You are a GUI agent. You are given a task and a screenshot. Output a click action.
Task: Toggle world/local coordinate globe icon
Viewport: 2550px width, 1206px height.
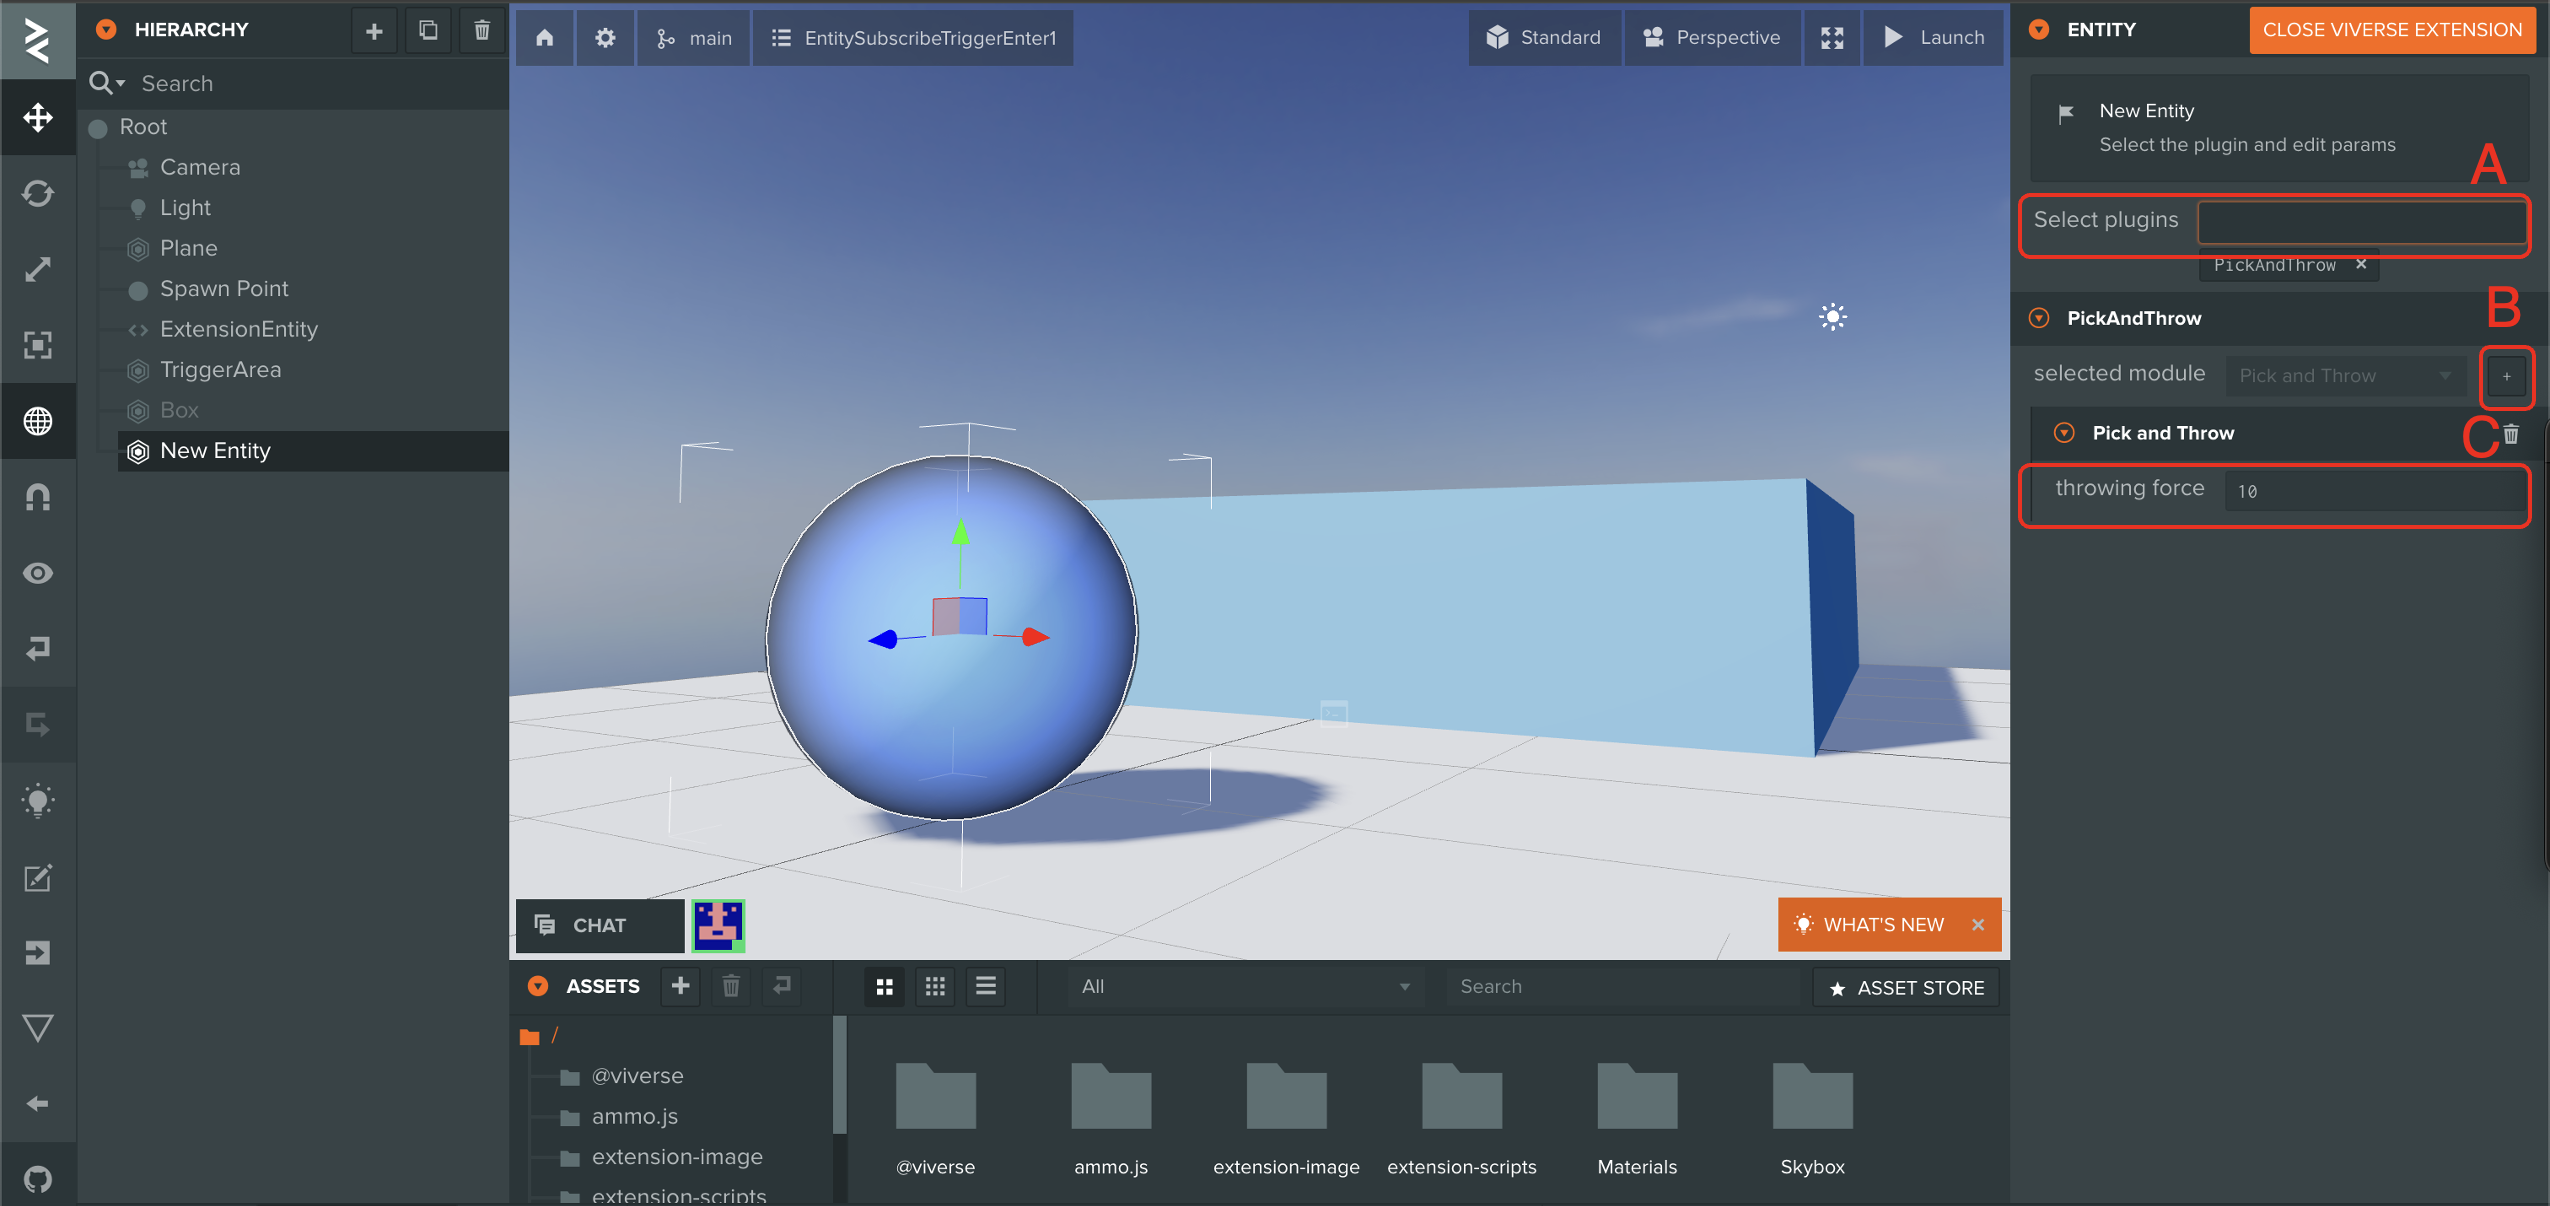(38, 421)
